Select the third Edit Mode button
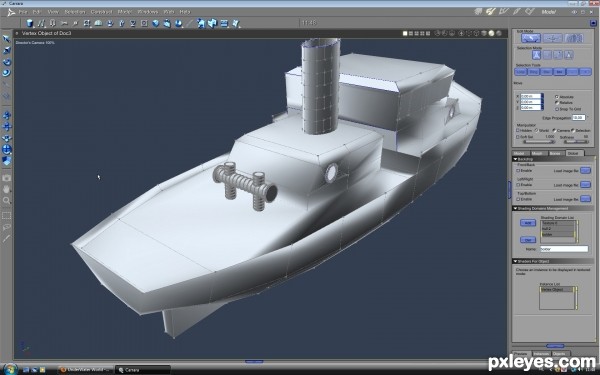 click(574, 38)
